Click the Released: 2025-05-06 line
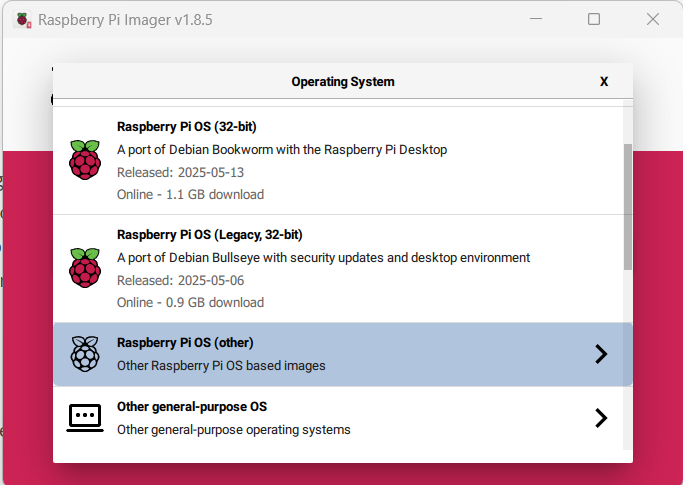 pyautogui.click(x=180, y=280)
